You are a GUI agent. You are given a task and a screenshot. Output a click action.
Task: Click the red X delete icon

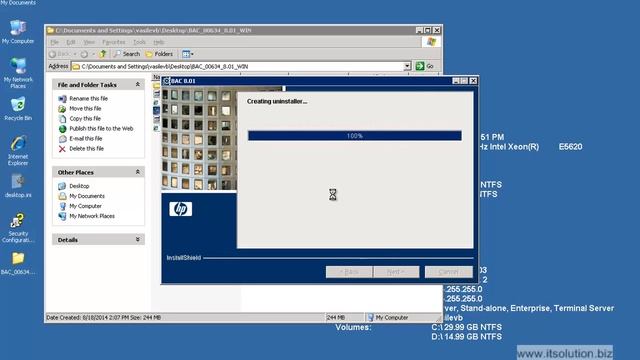click(x=62, y=149)
